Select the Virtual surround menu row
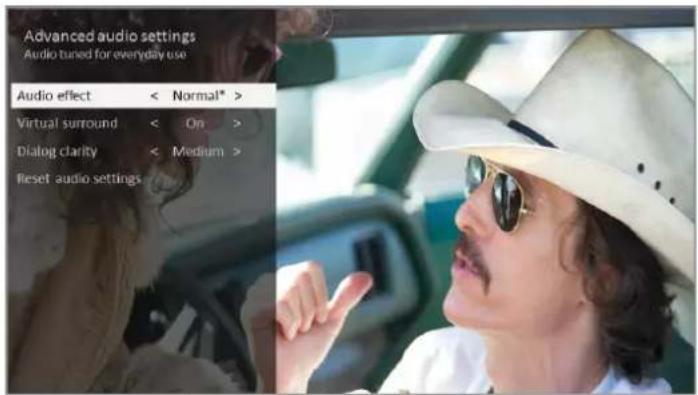This screenshot has height=395, width=698. 143,123
